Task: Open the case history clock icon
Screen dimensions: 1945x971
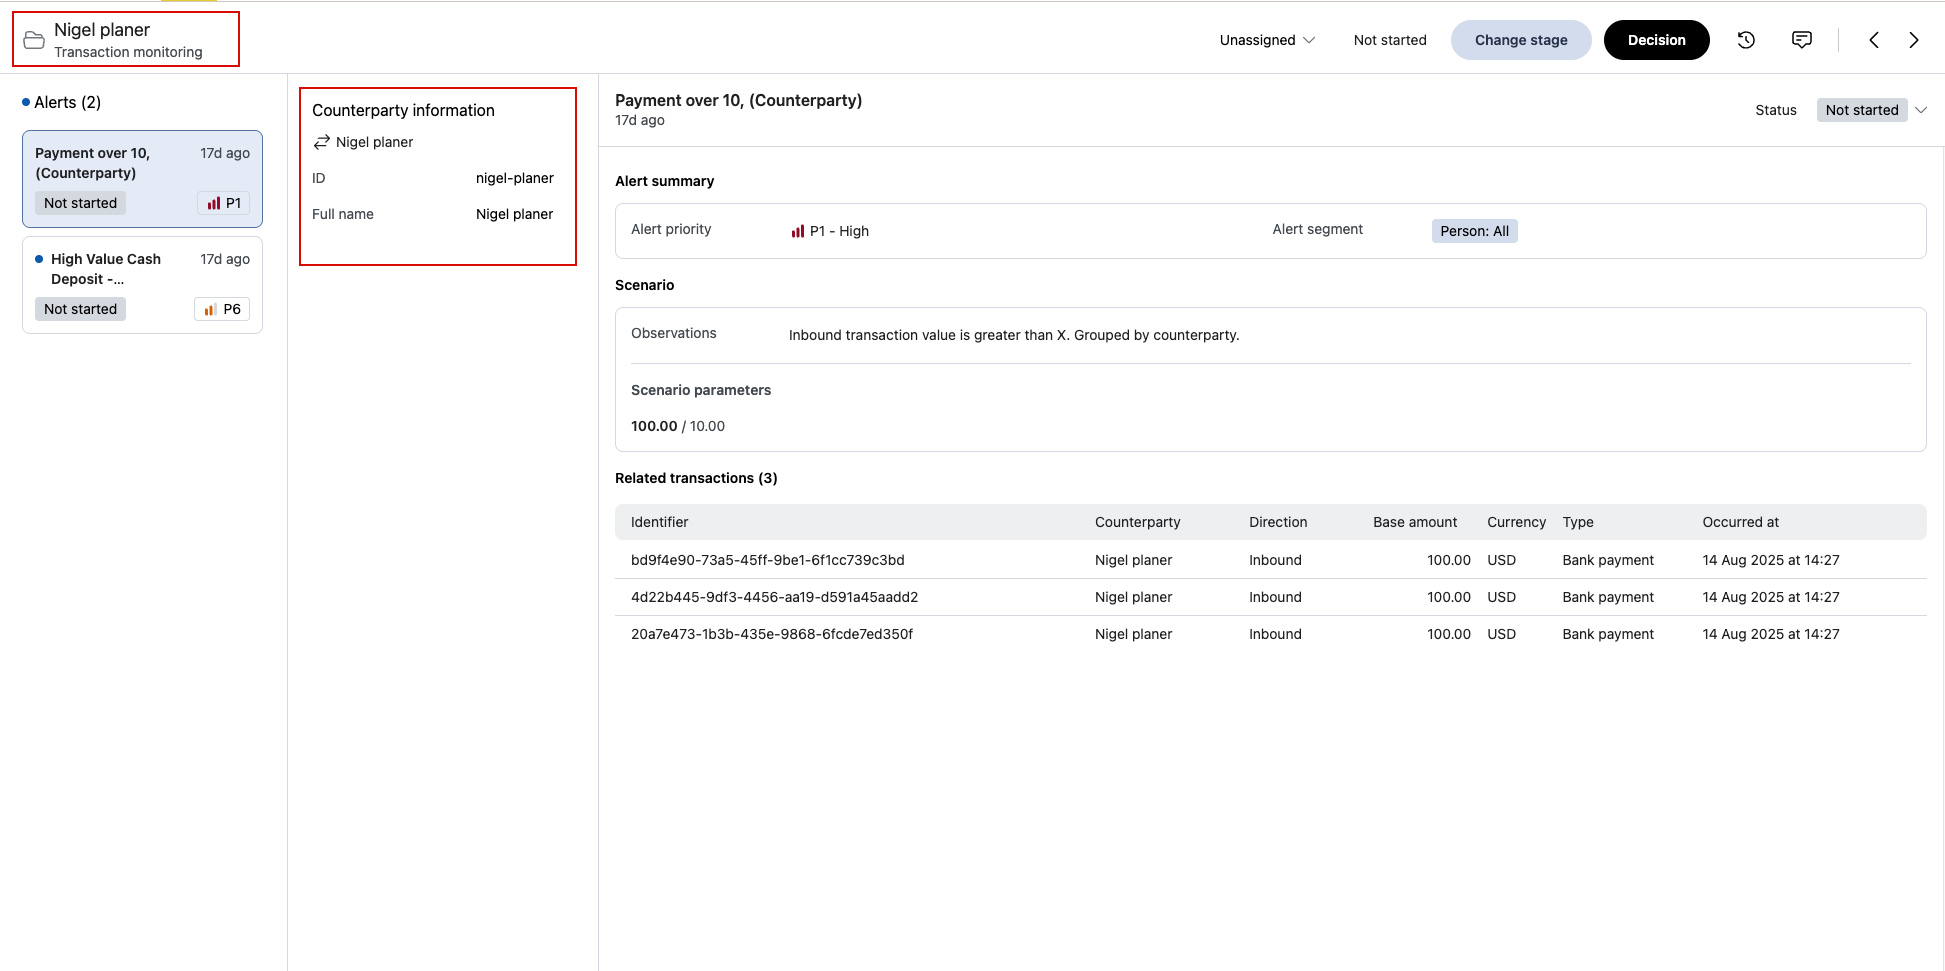Action: [1746, 40]
